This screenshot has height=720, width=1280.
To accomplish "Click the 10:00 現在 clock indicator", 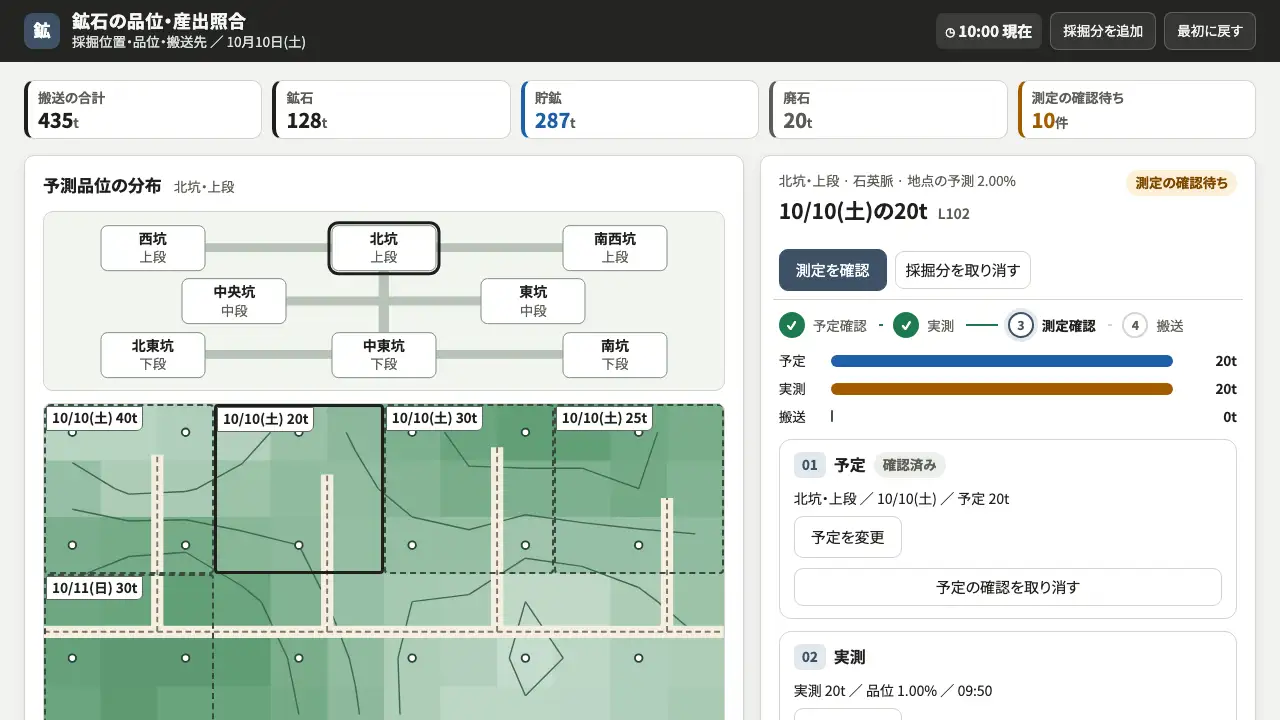I will pos(989,31).
